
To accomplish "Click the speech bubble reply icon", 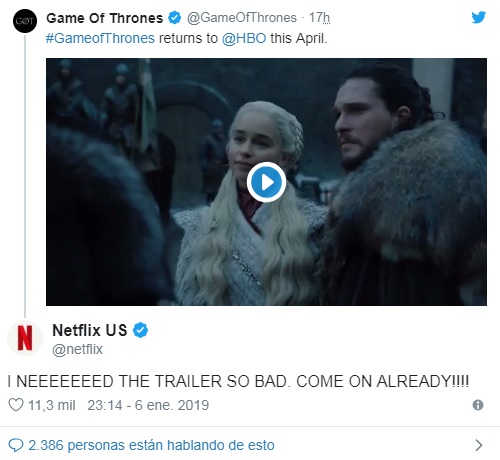I will coord(15,445).
